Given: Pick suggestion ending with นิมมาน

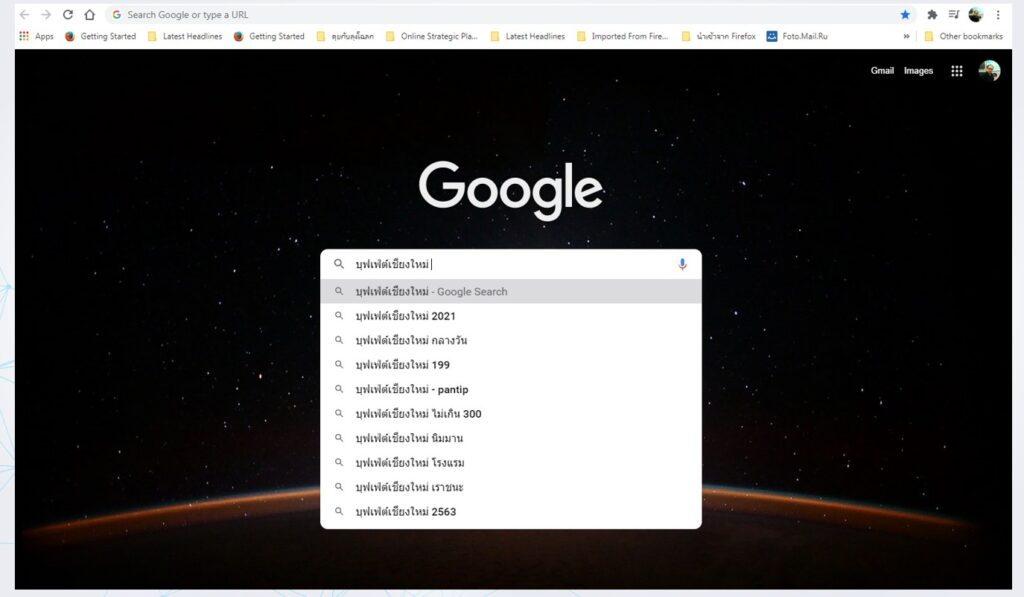Looking at the screenshot, I should (511, 438).
